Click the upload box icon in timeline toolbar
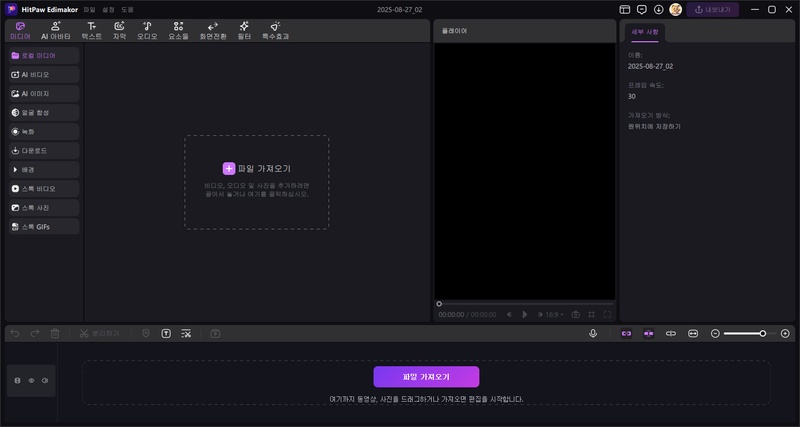800x427 pixels. point(215,334)
